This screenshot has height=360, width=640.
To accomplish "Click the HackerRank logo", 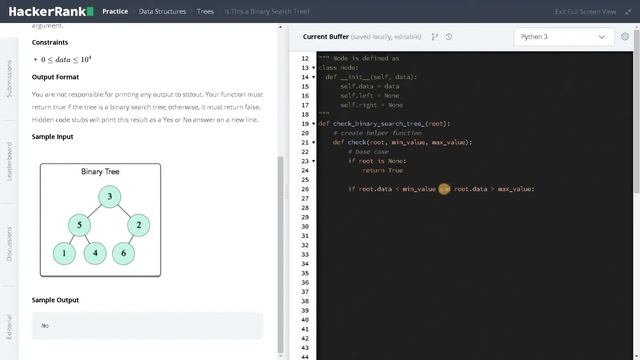I will [51, 11].
